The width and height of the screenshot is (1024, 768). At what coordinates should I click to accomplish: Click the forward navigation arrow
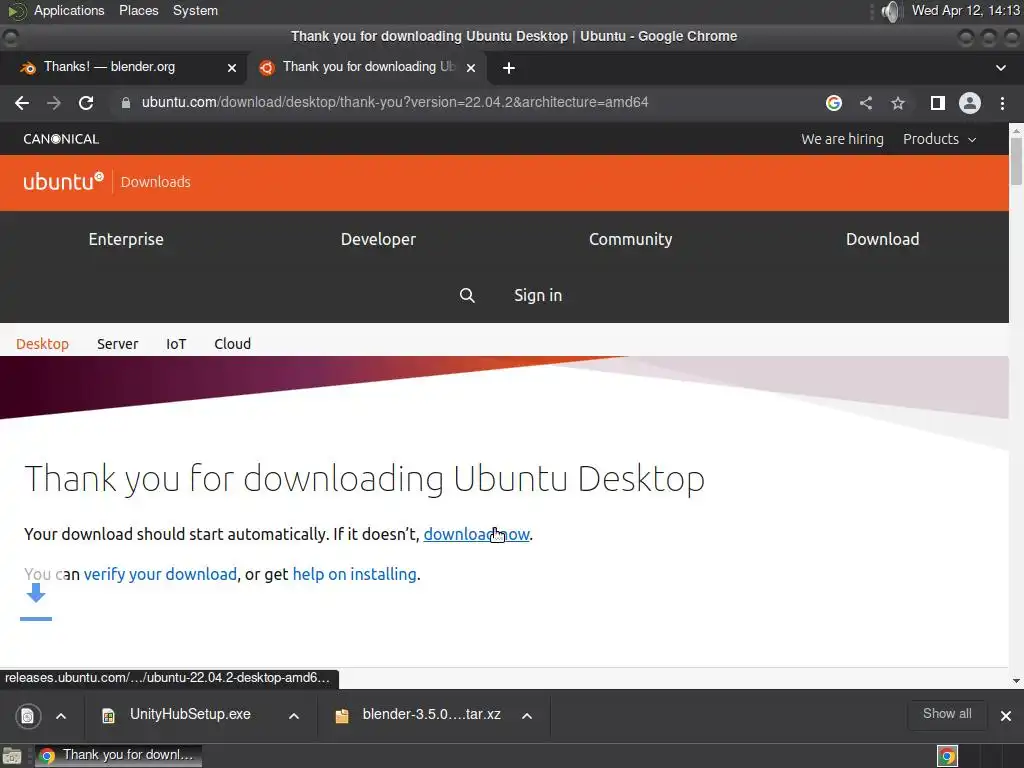[54, 103]
